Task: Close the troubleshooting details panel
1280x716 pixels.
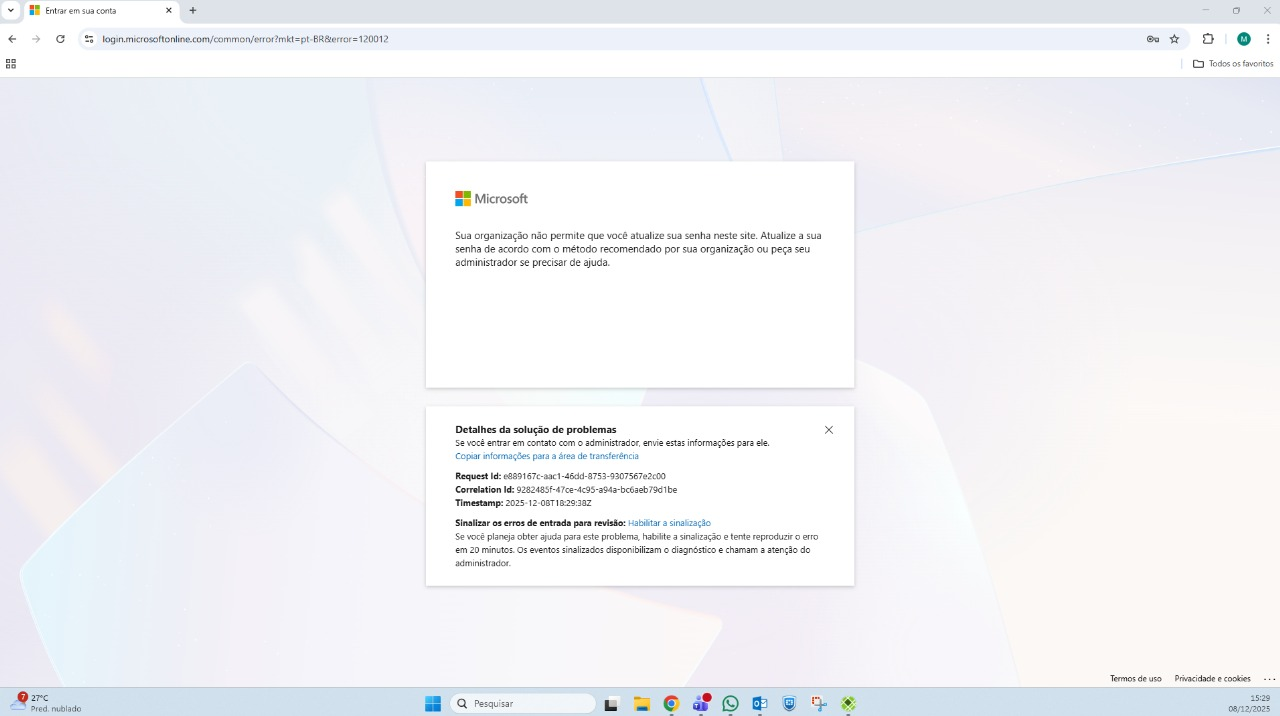Action: pyautogui.click(x=829, y=430)
